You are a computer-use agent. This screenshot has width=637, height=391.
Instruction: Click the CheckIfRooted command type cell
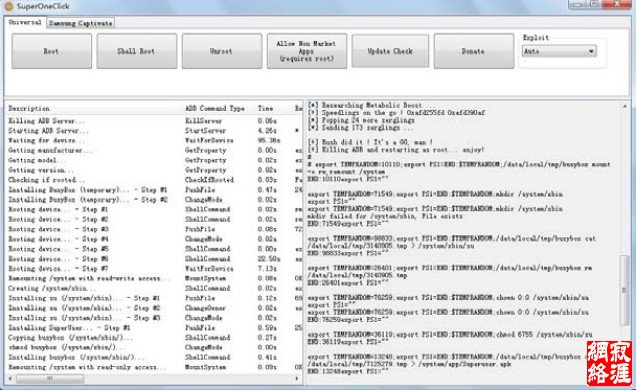[209, 180]
